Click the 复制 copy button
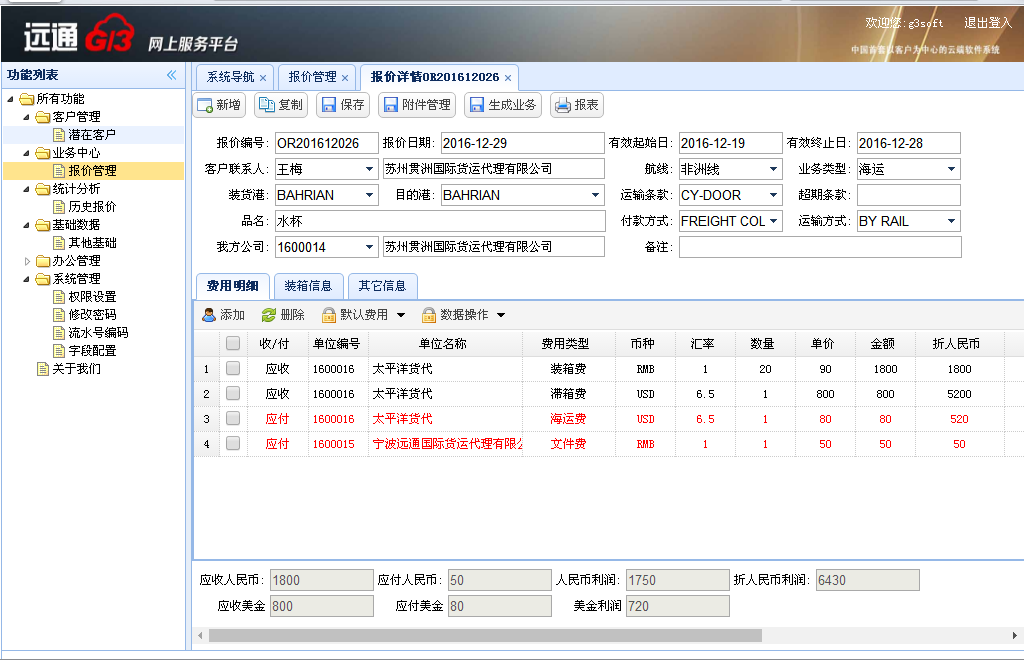 tap(281, 105)
